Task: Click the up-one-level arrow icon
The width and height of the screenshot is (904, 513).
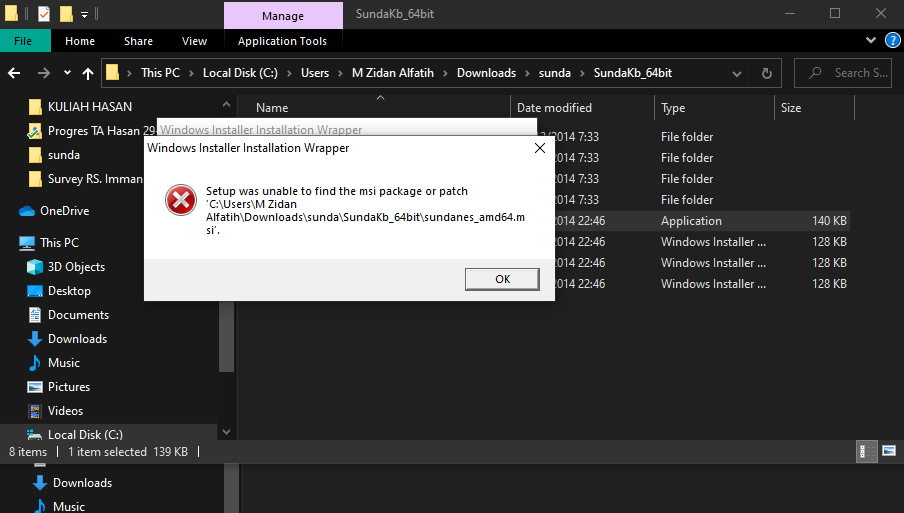Action: [x=88, y=73]
